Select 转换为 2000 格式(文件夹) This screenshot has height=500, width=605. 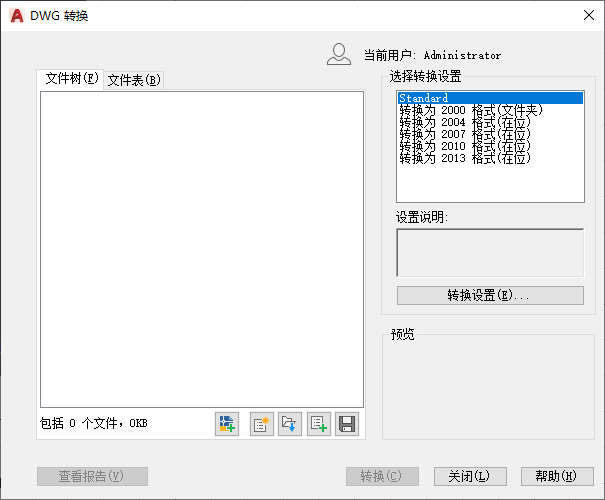point(490,110)
